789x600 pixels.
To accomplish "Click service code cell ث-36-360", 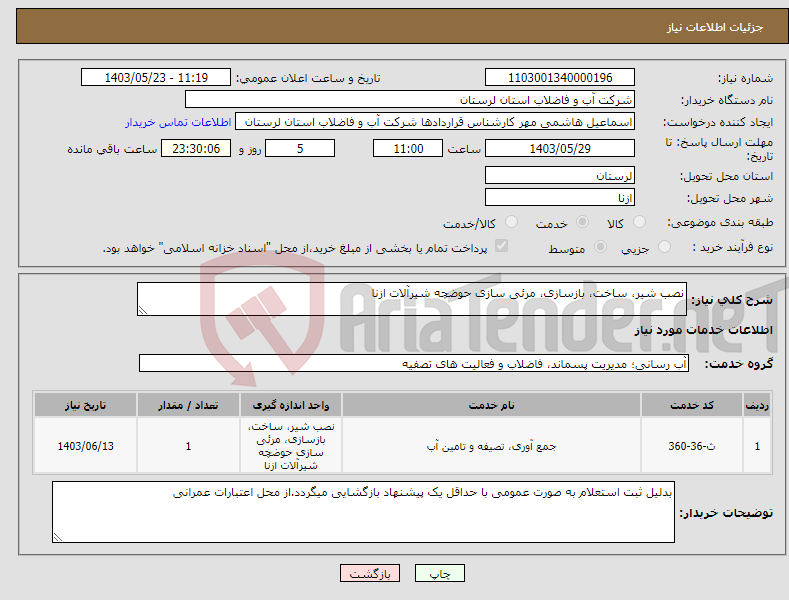I will (x=692, y=446).
